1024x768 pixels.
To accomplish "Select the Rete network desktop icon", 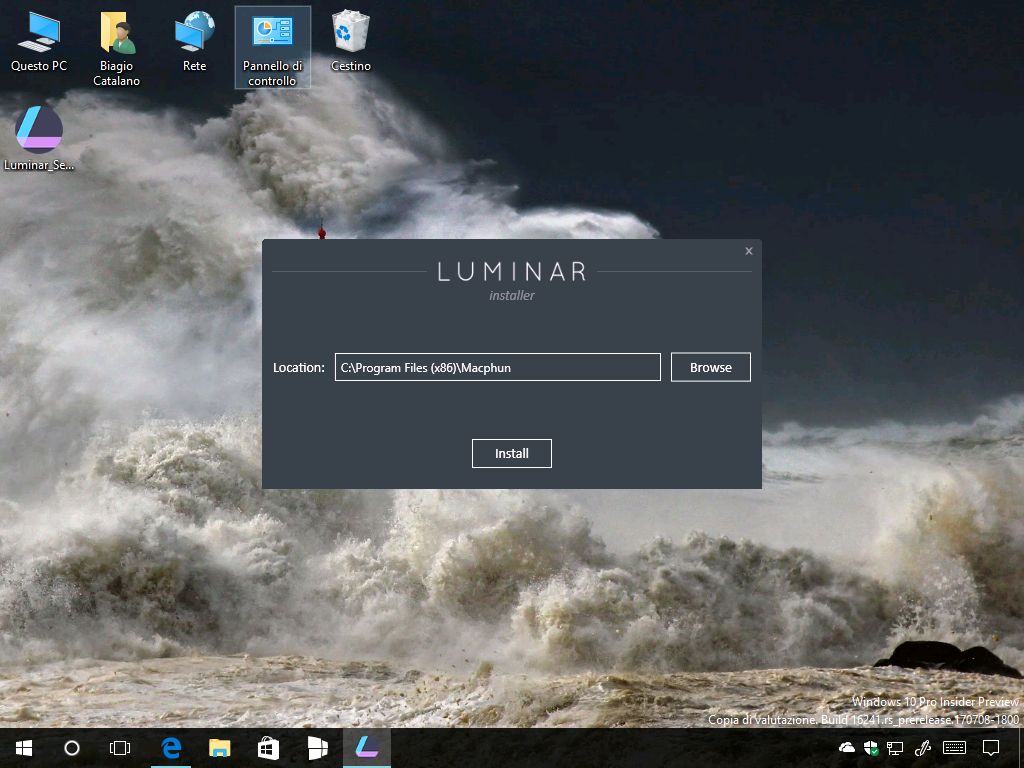I will coord(195,42).
